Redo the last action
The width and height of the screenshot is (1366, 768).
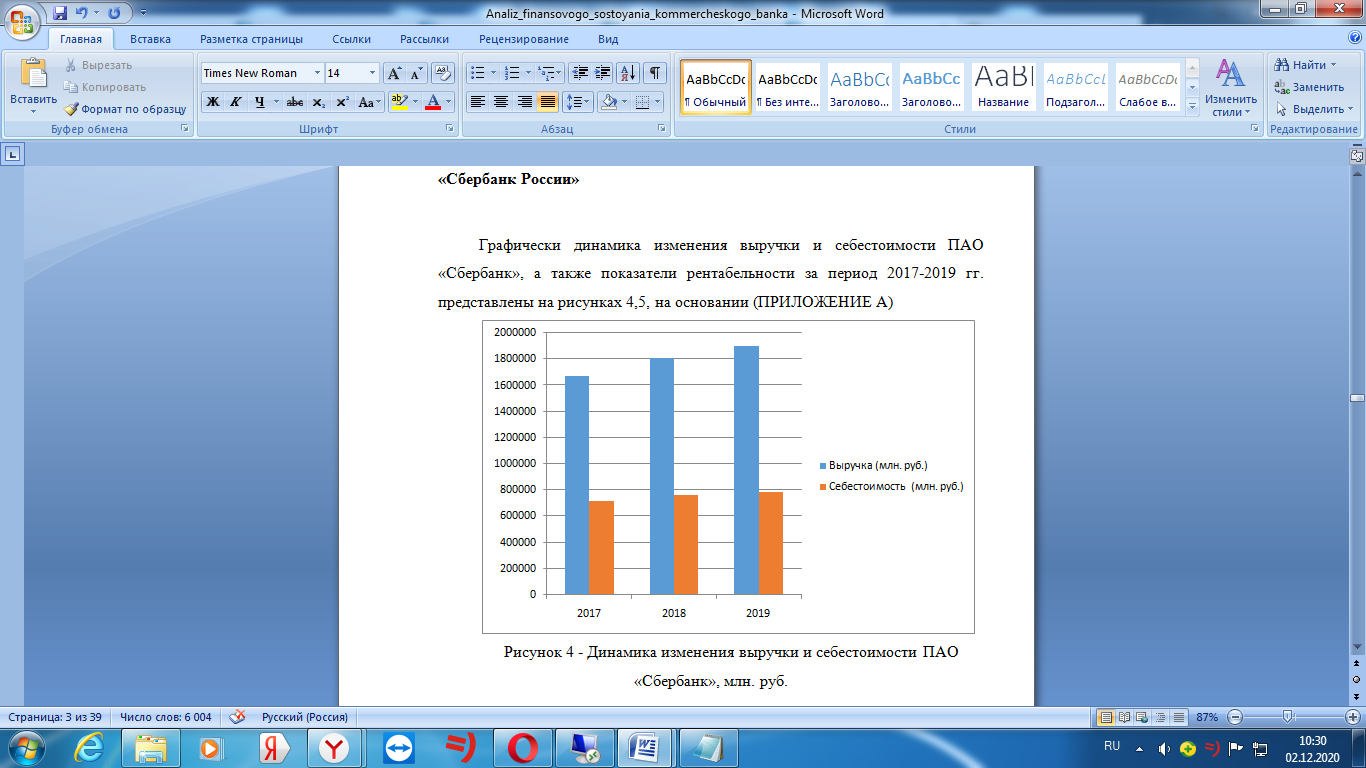tap(114, 13)
